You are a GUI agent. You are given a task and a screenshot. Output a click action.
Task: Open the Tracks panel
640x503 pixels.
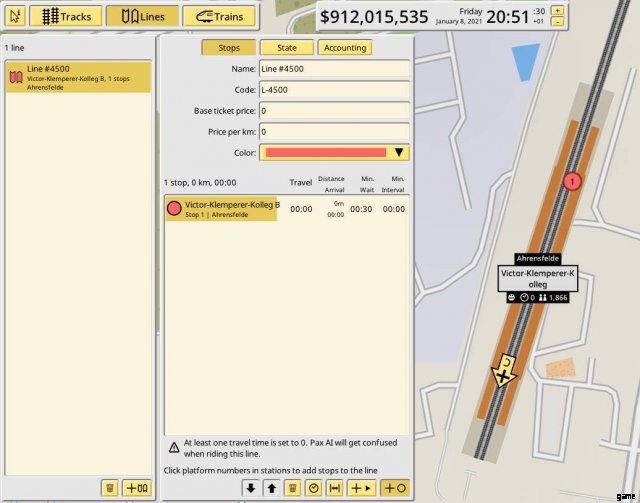click(66, 16)
